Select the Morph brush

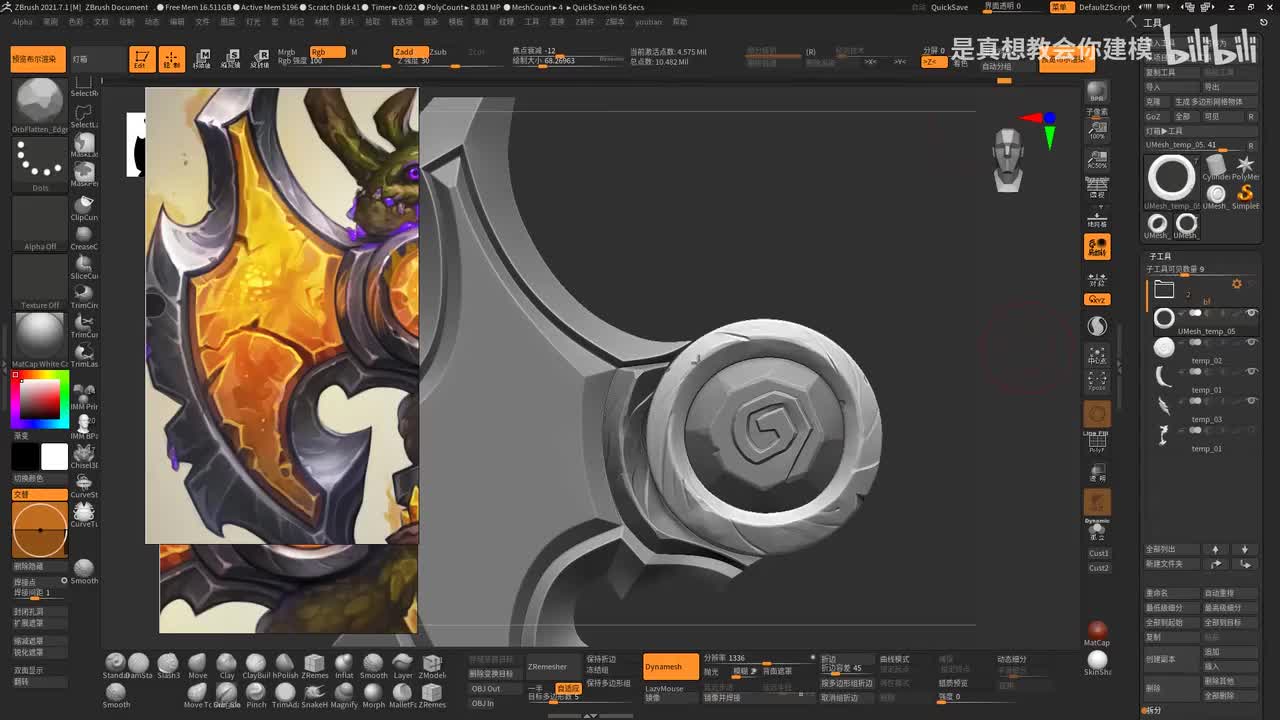(373, 694)
